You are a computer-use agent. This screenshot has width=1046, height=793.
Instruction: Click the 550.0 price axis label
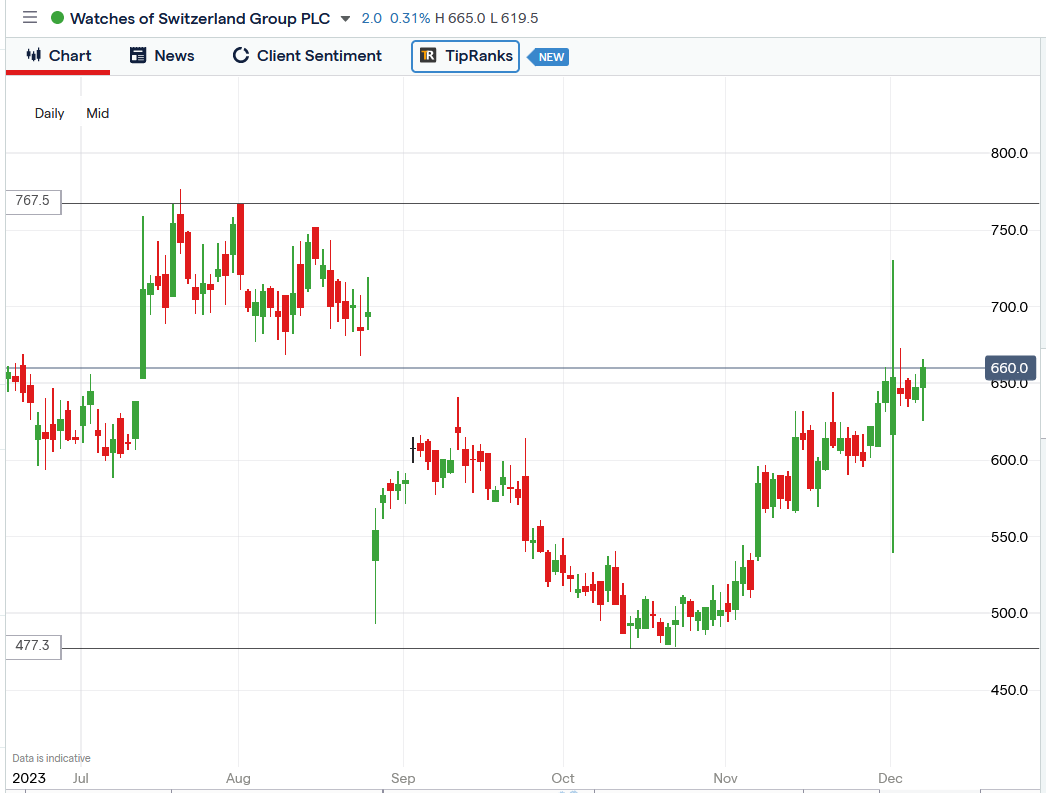[x=1009, y=537]
